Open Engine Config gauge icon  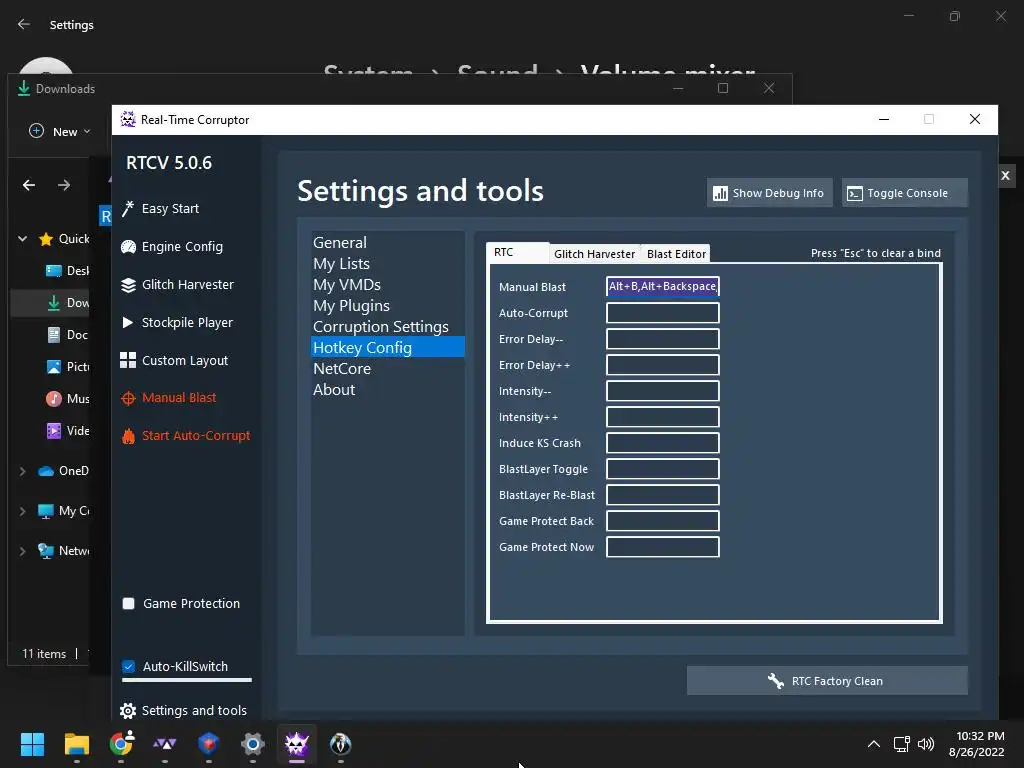(128, 247)
